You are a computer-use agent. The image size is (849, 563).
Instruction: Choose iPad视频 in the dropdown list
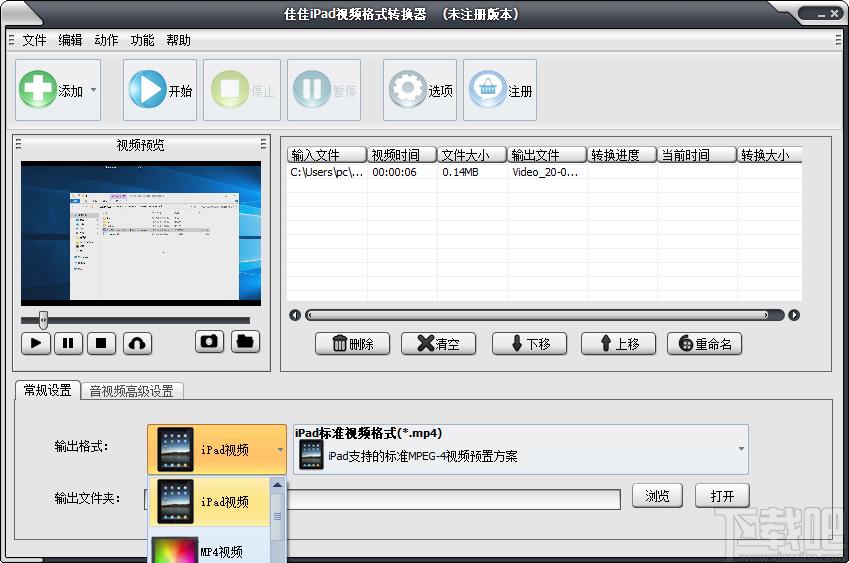[209, 501]
